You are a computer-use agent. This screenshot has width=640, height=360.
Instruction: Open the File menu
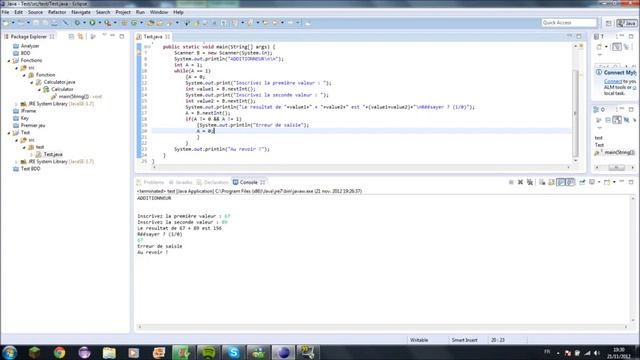5,12
